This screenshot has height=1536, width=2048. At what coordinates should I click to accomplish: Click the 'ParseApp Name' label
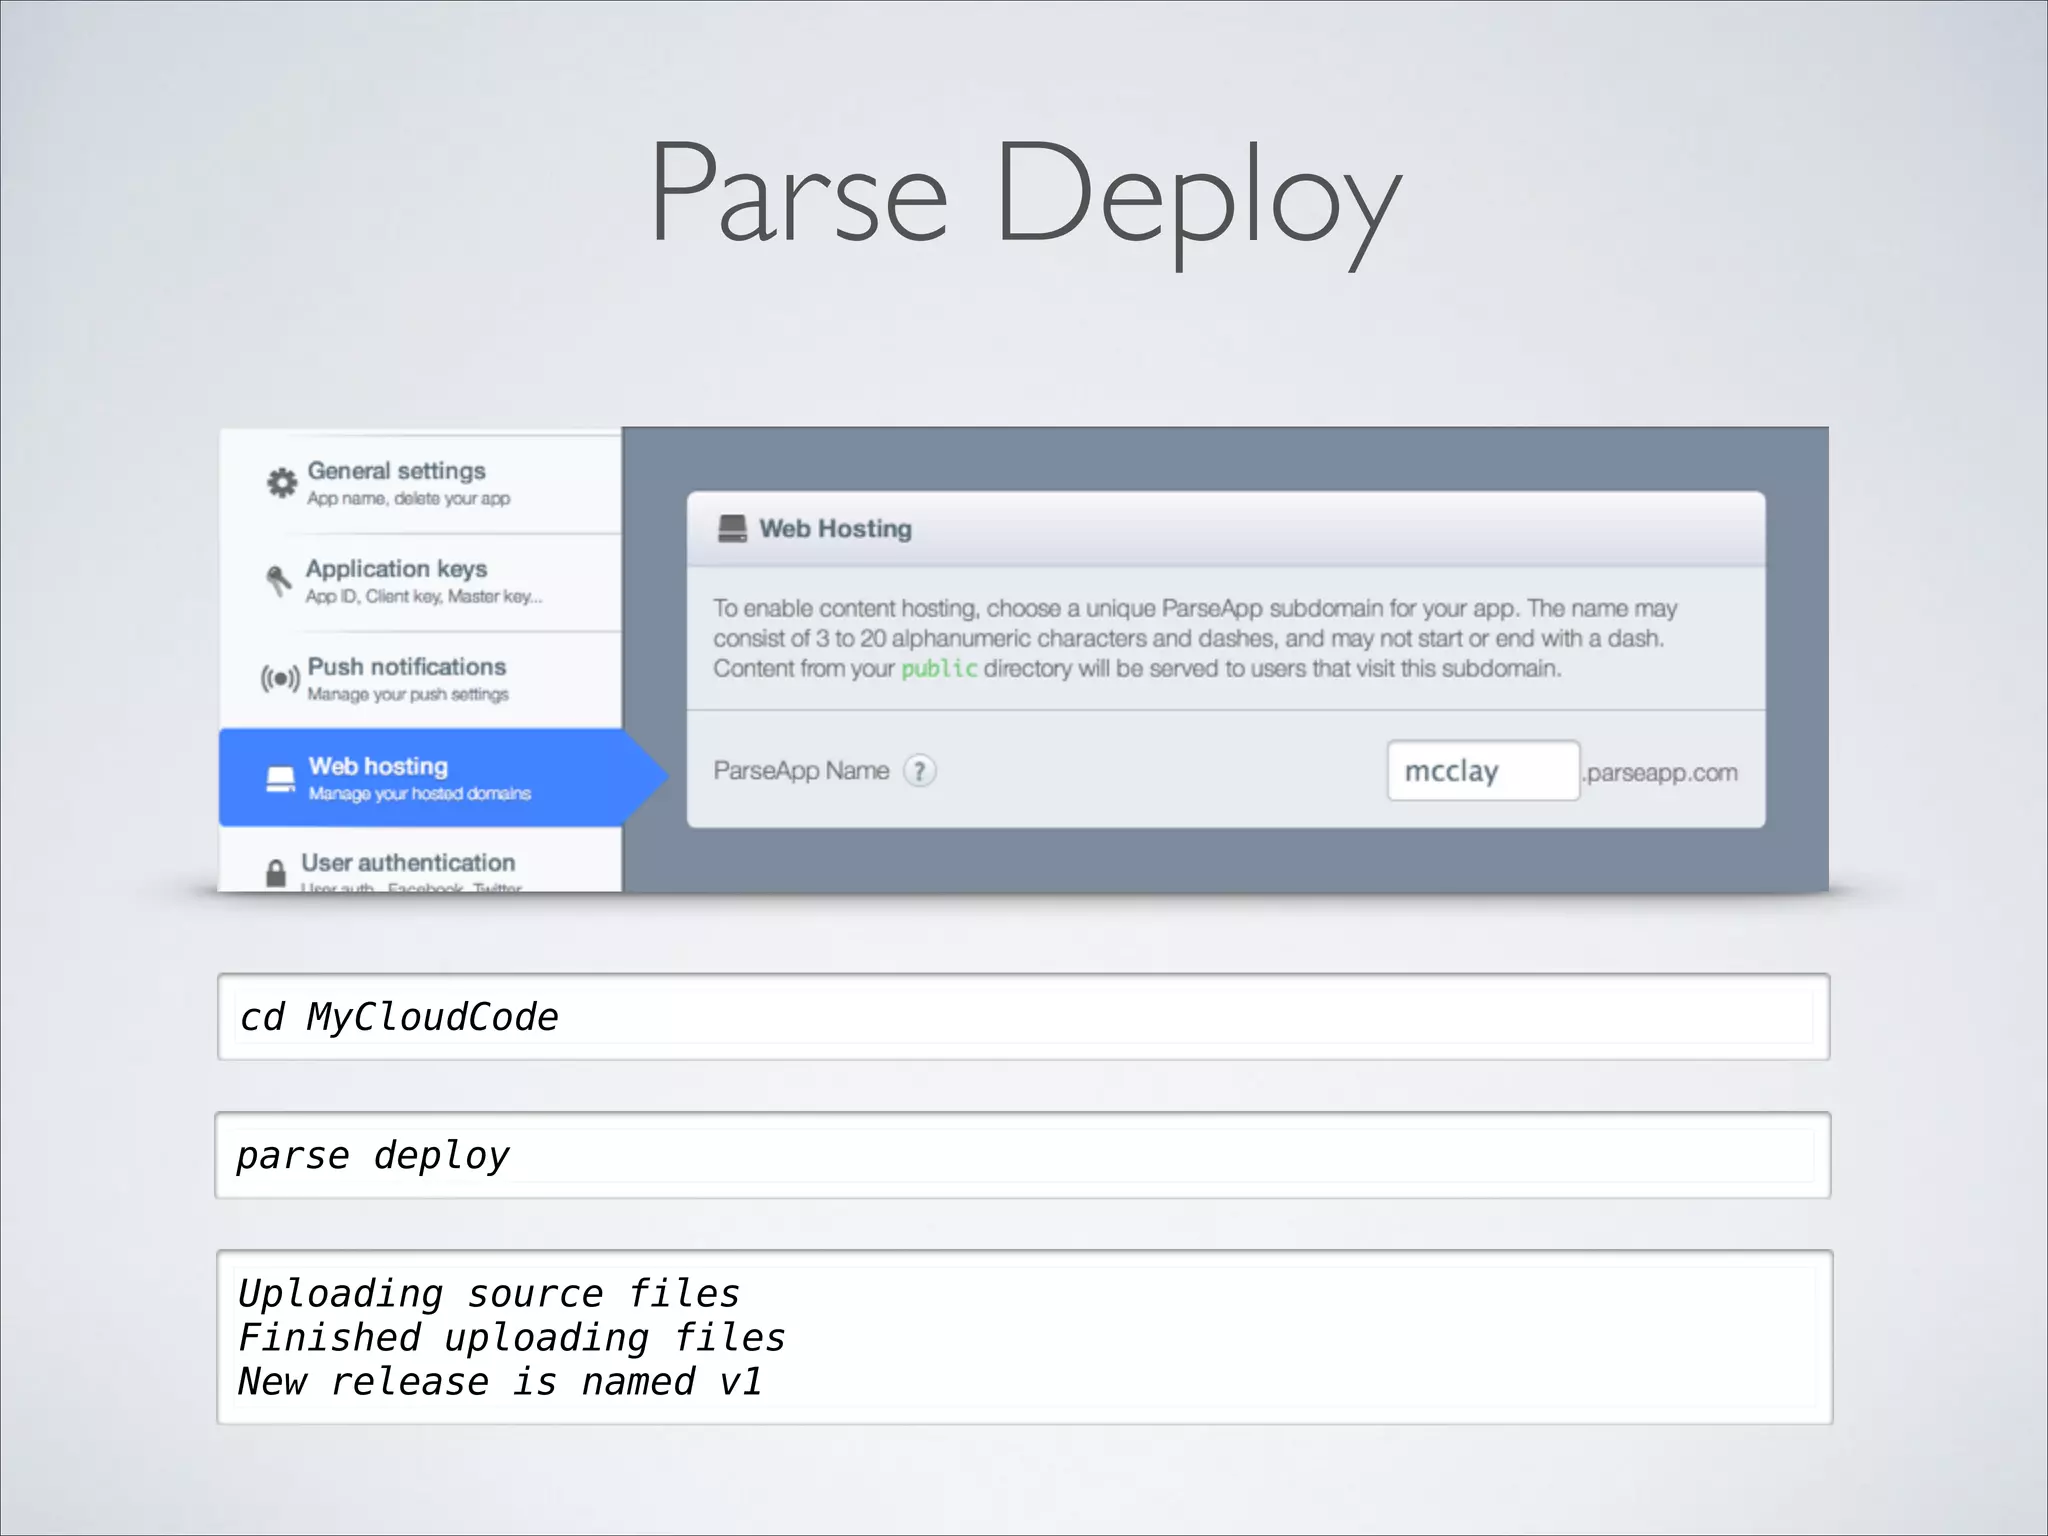tap(801, 771)
